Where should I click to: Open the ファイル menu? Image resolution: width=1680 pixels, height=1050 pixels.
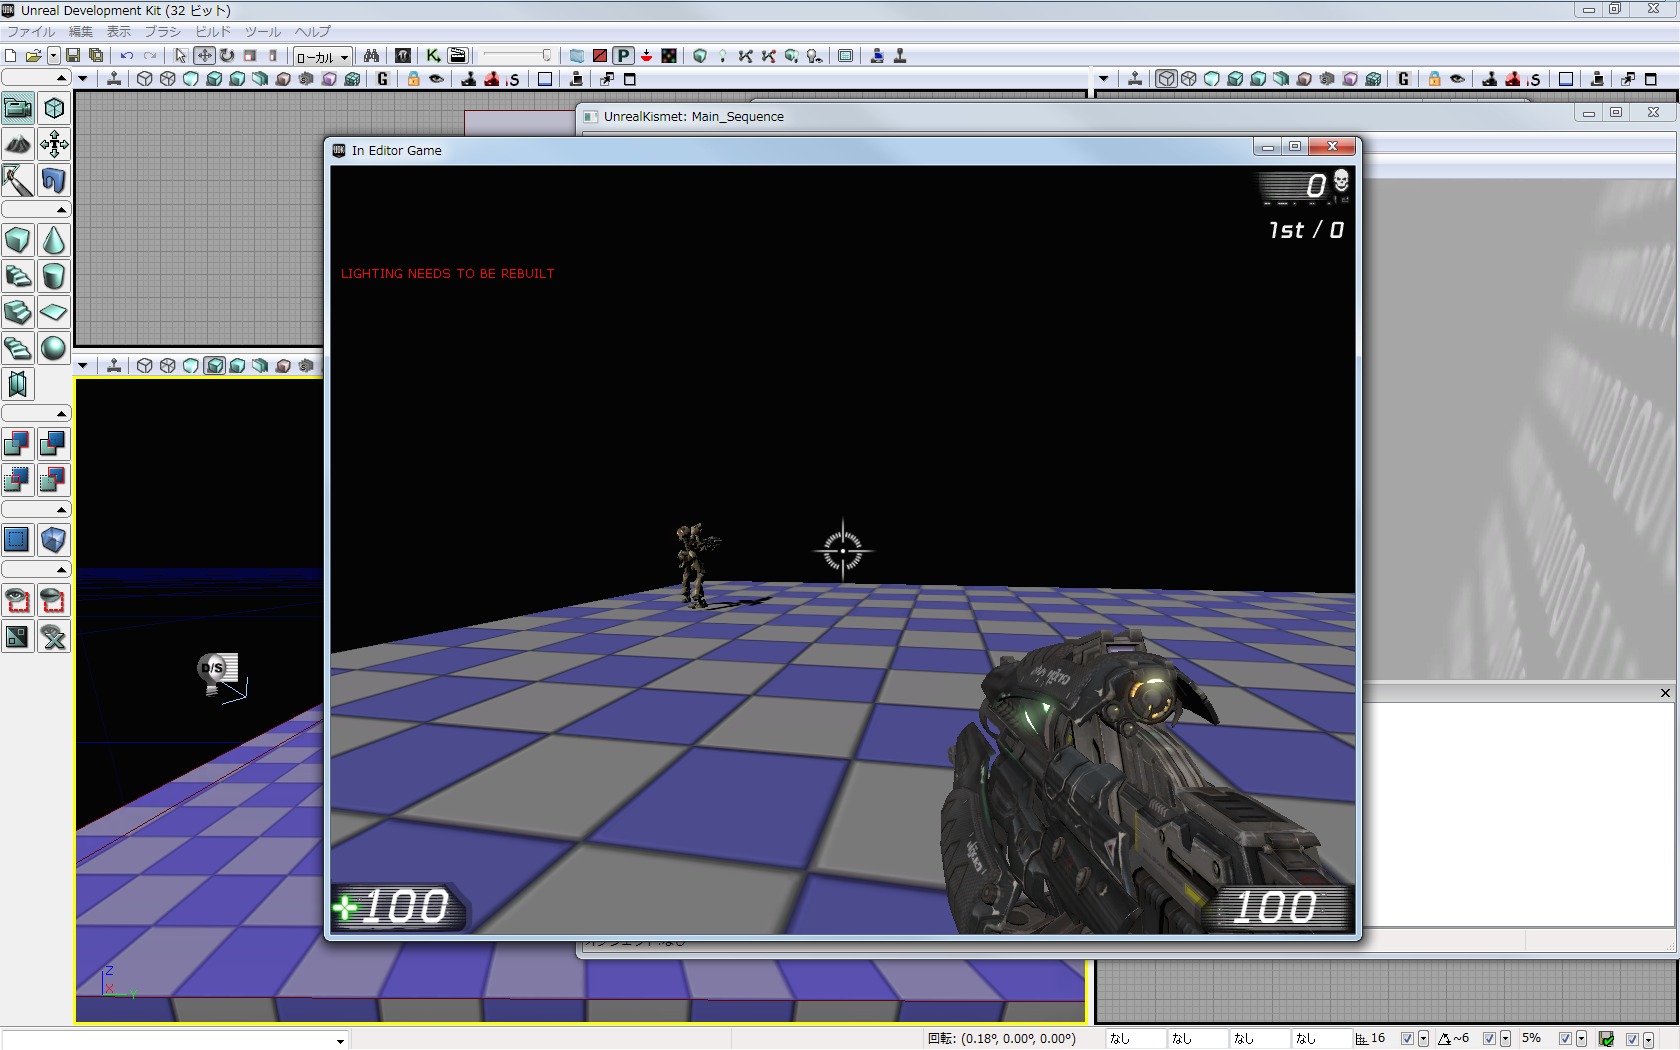click(31, 32)
